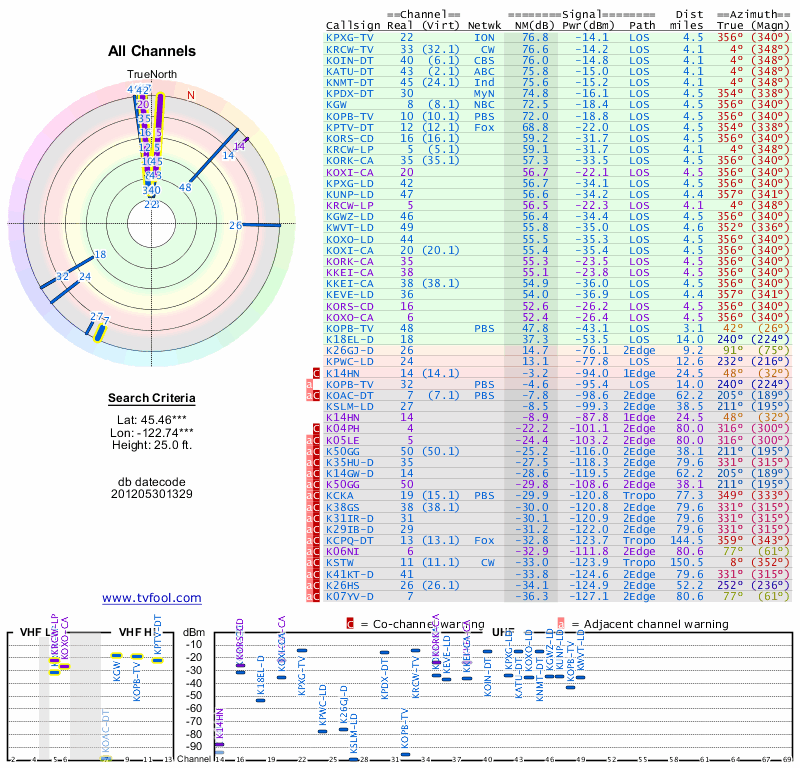Image resolution: width=800 pixels, height=768 pixels.
Task: Click the 'UHF' band label in the chart
Action: point(503,632)
